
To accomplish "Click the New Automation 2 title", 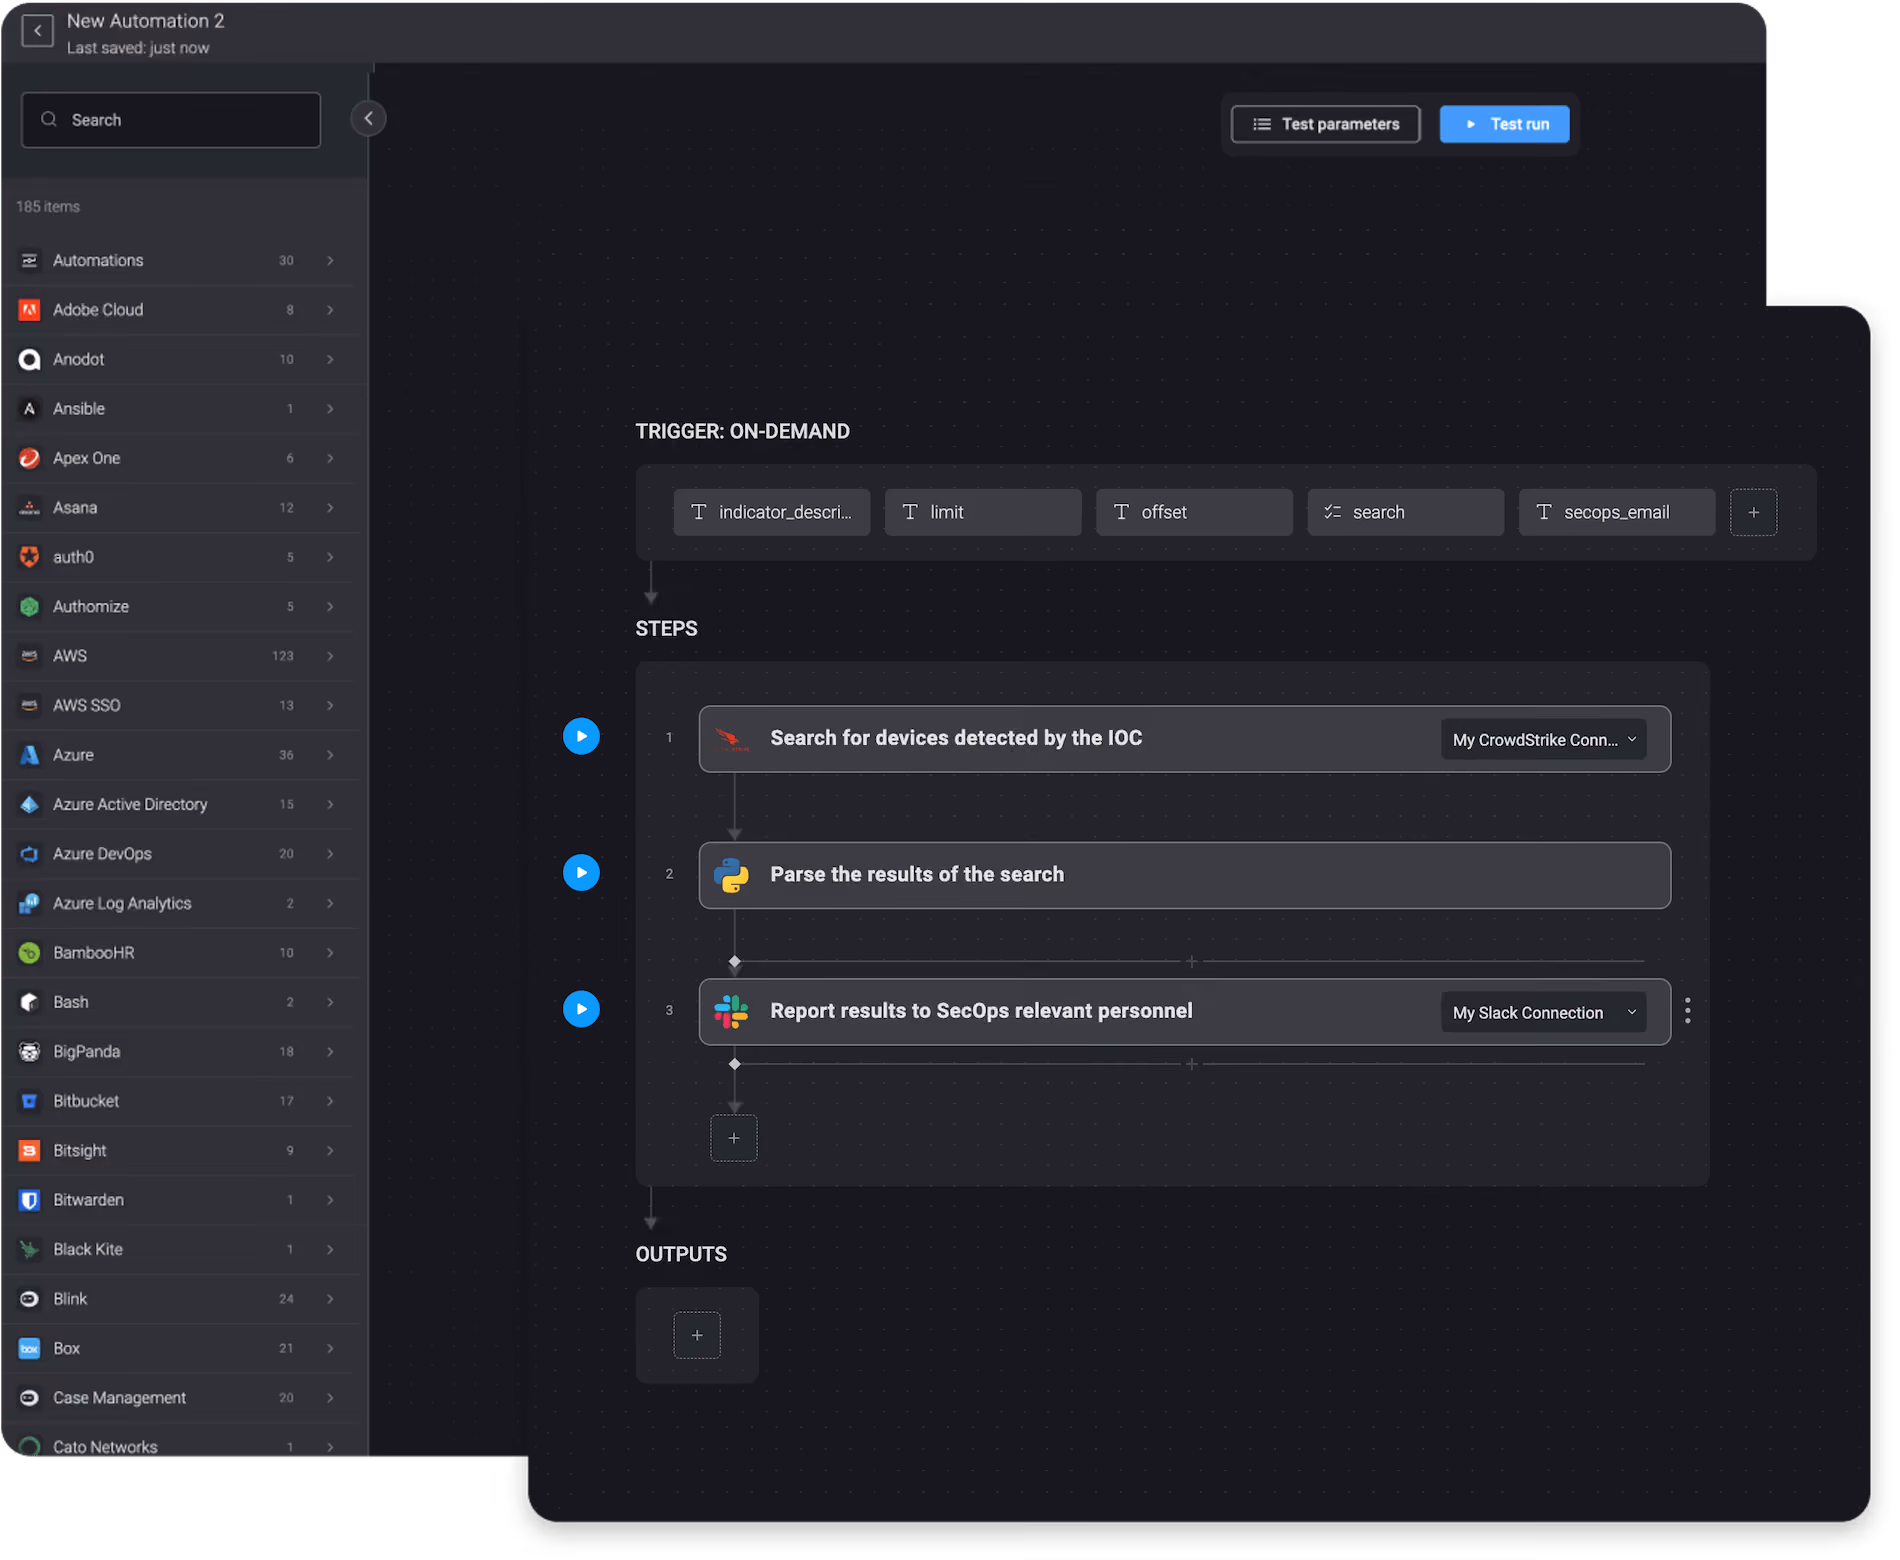I will (145, 21).
